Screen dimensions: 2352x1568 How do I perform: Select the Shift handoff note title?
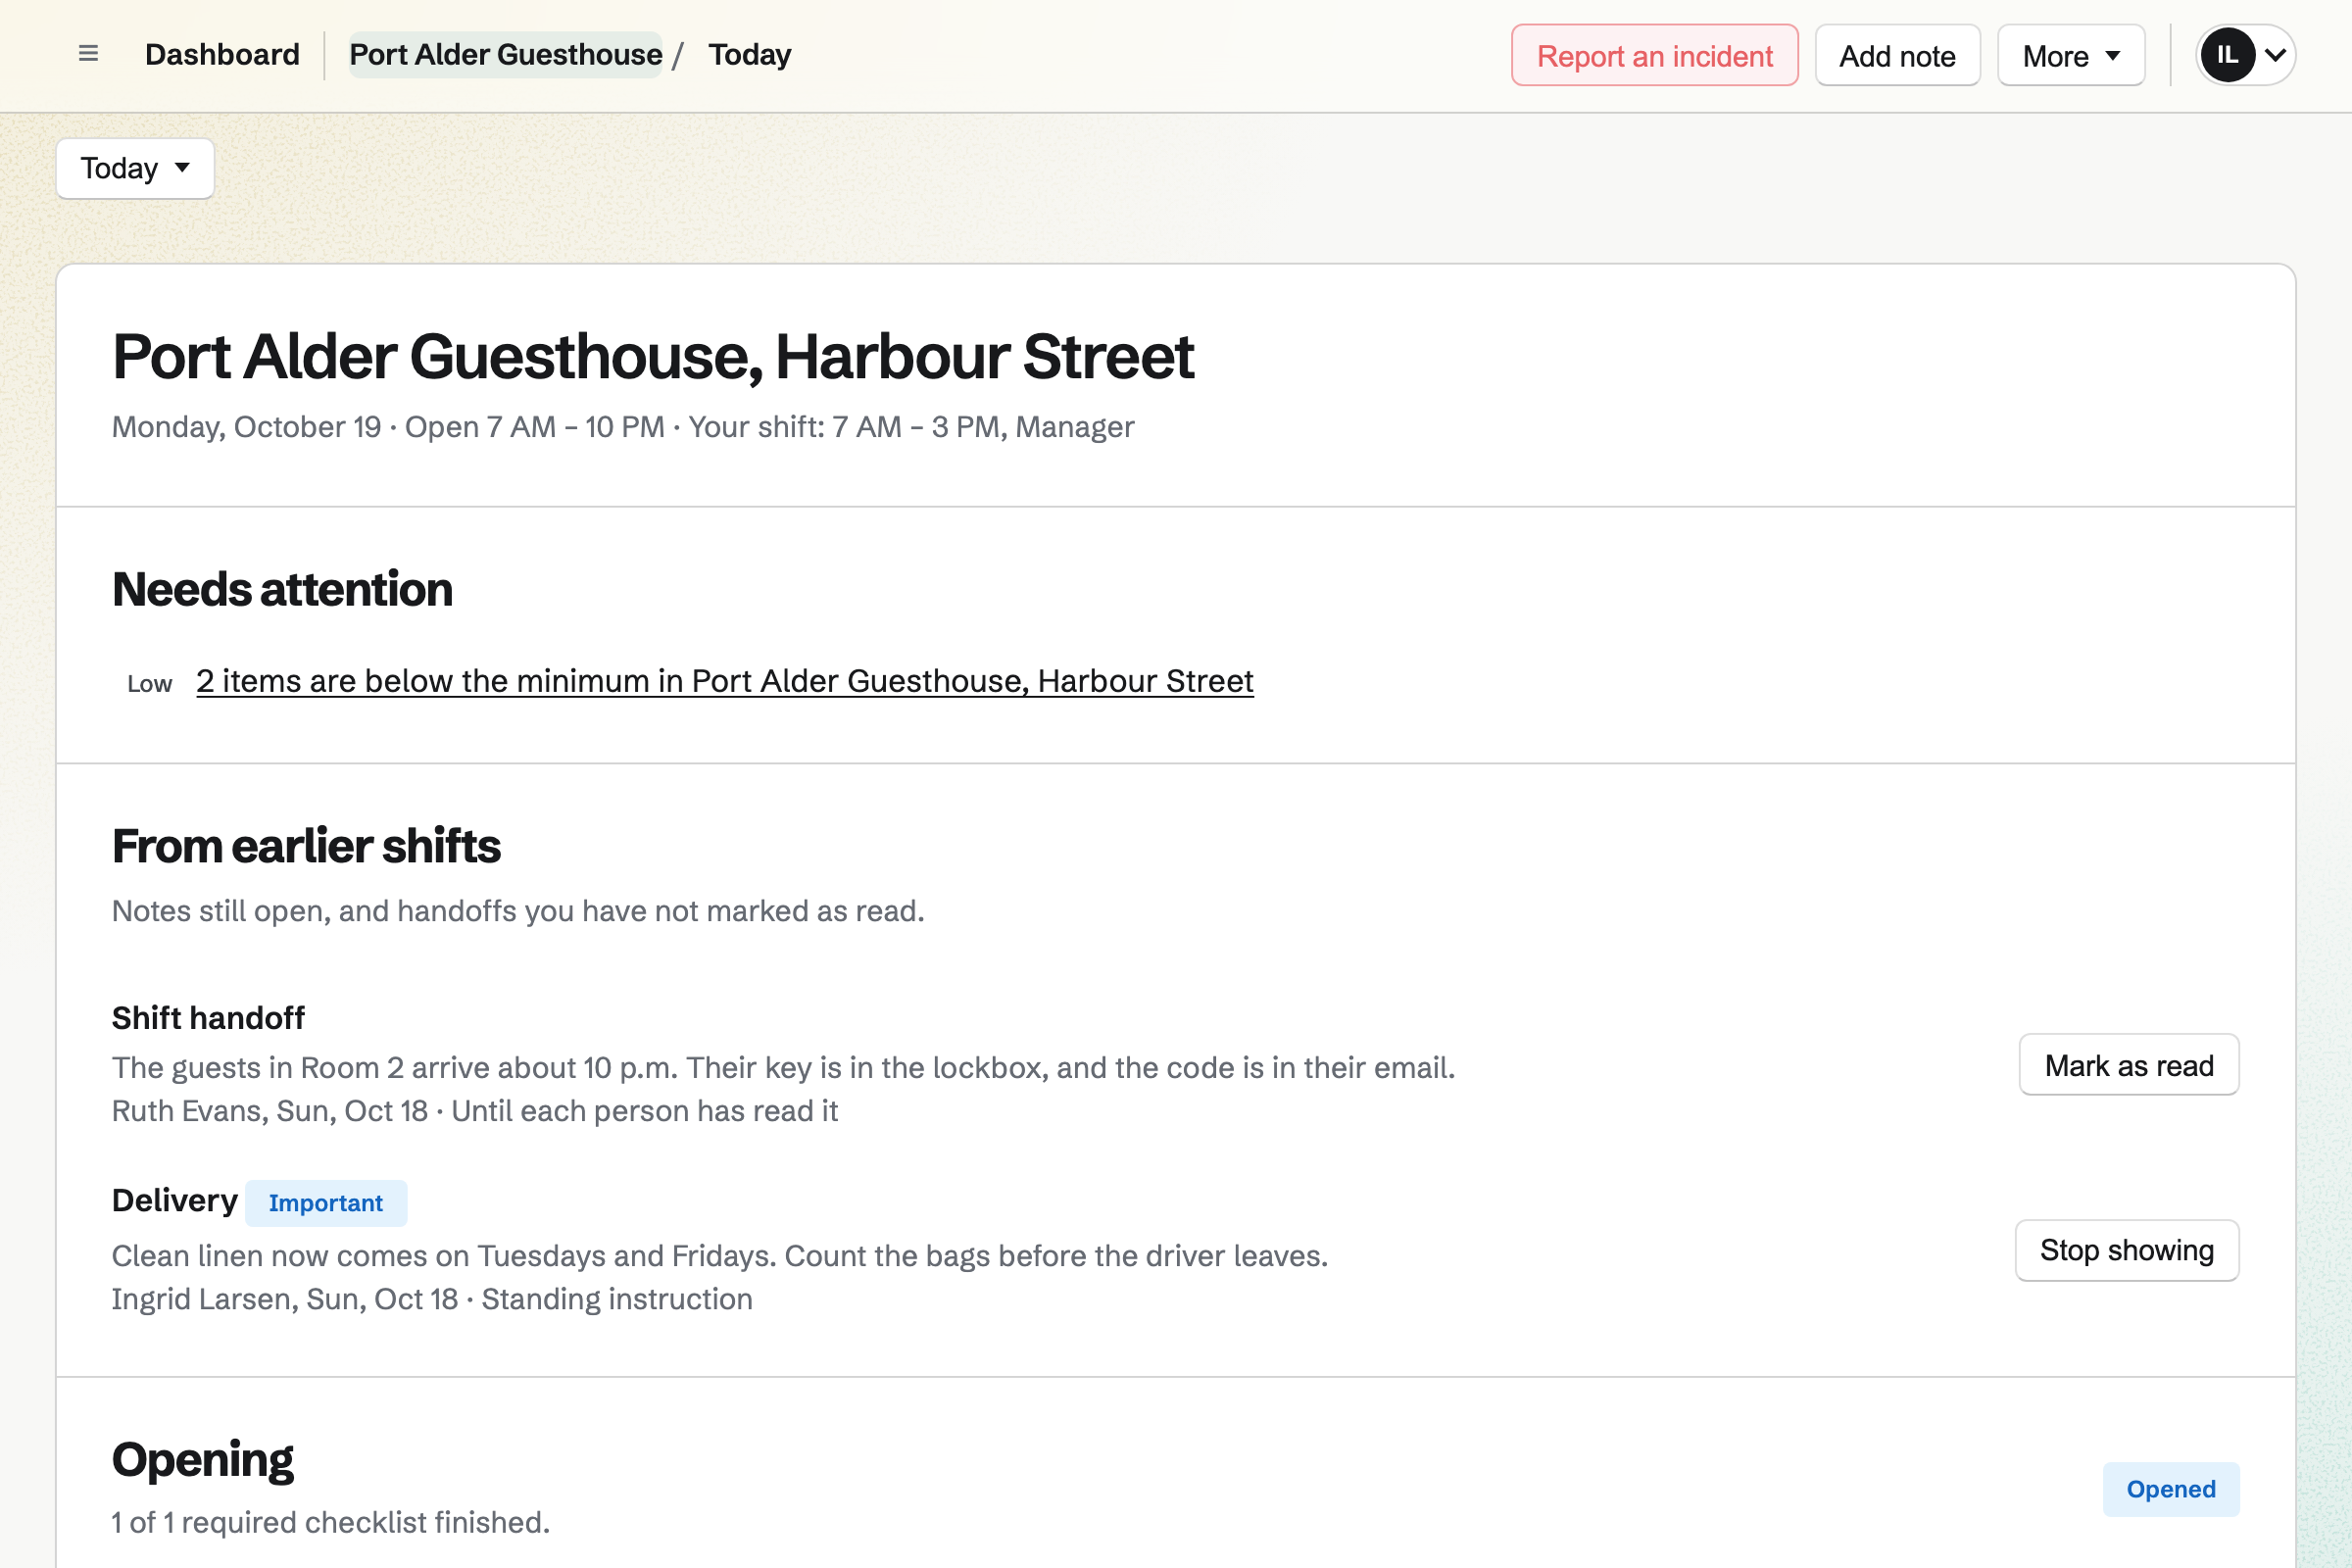(x=208, y=1018)
